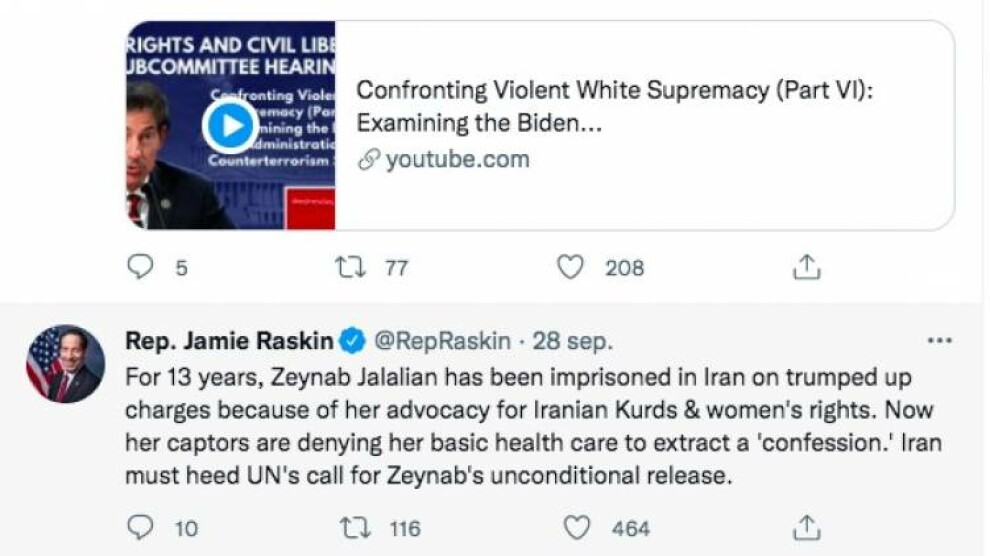This screenshot has width=990, height=556.
Task: Open the tweet's 28 sep. timestamp
Action: pyautogui.click(x=573, y=341)
